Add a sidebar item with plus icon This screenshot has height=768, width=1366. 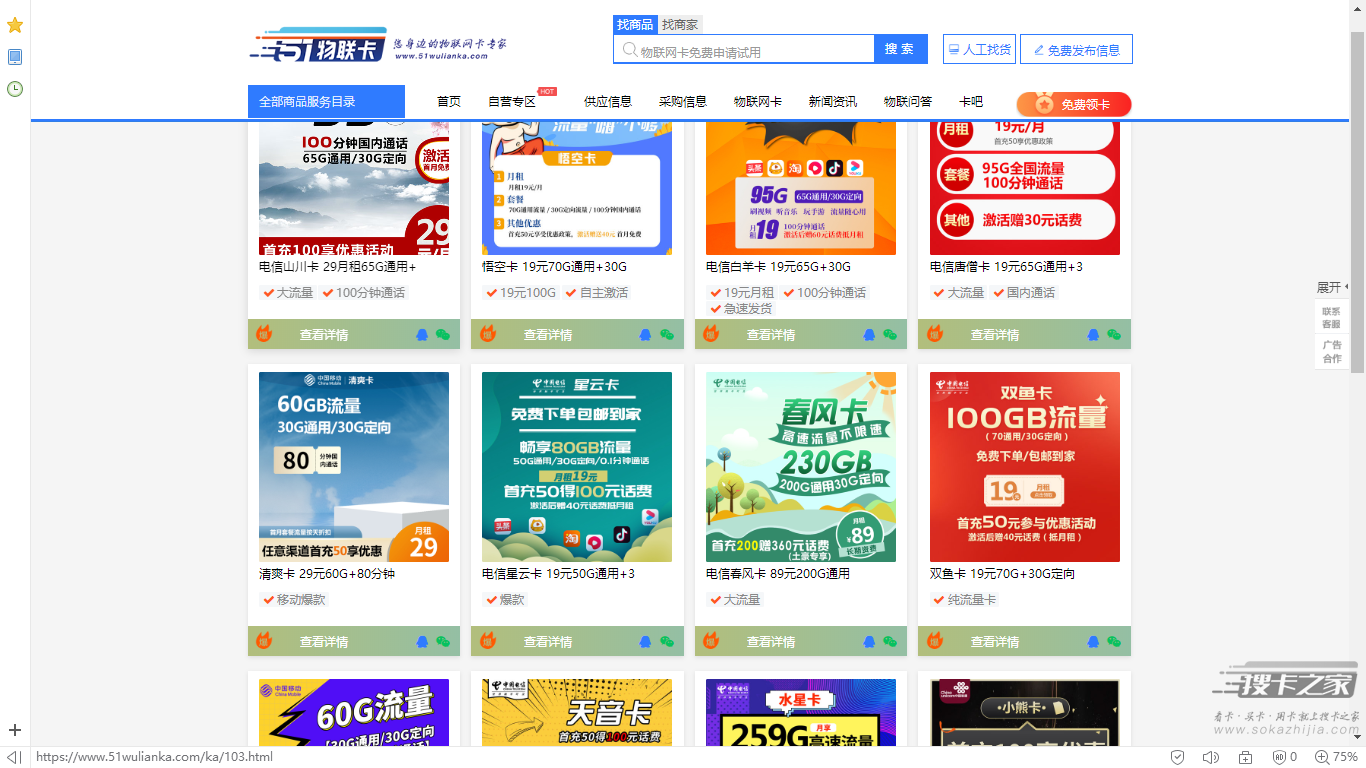tap(15, 730)
